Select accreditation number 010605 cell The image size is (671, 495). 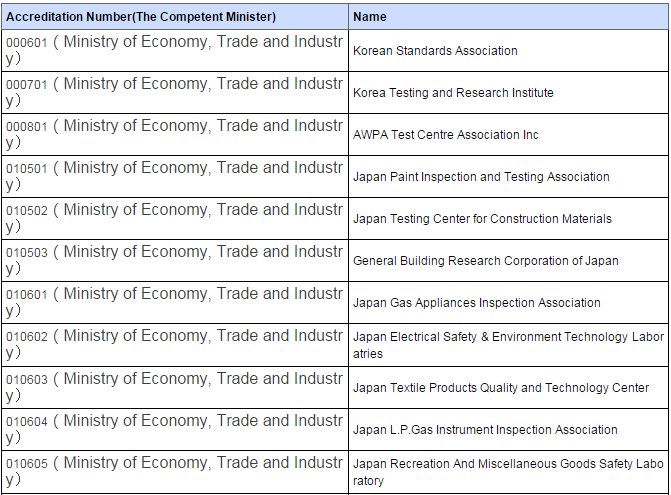pyautogui.click(x=175, y=471)
